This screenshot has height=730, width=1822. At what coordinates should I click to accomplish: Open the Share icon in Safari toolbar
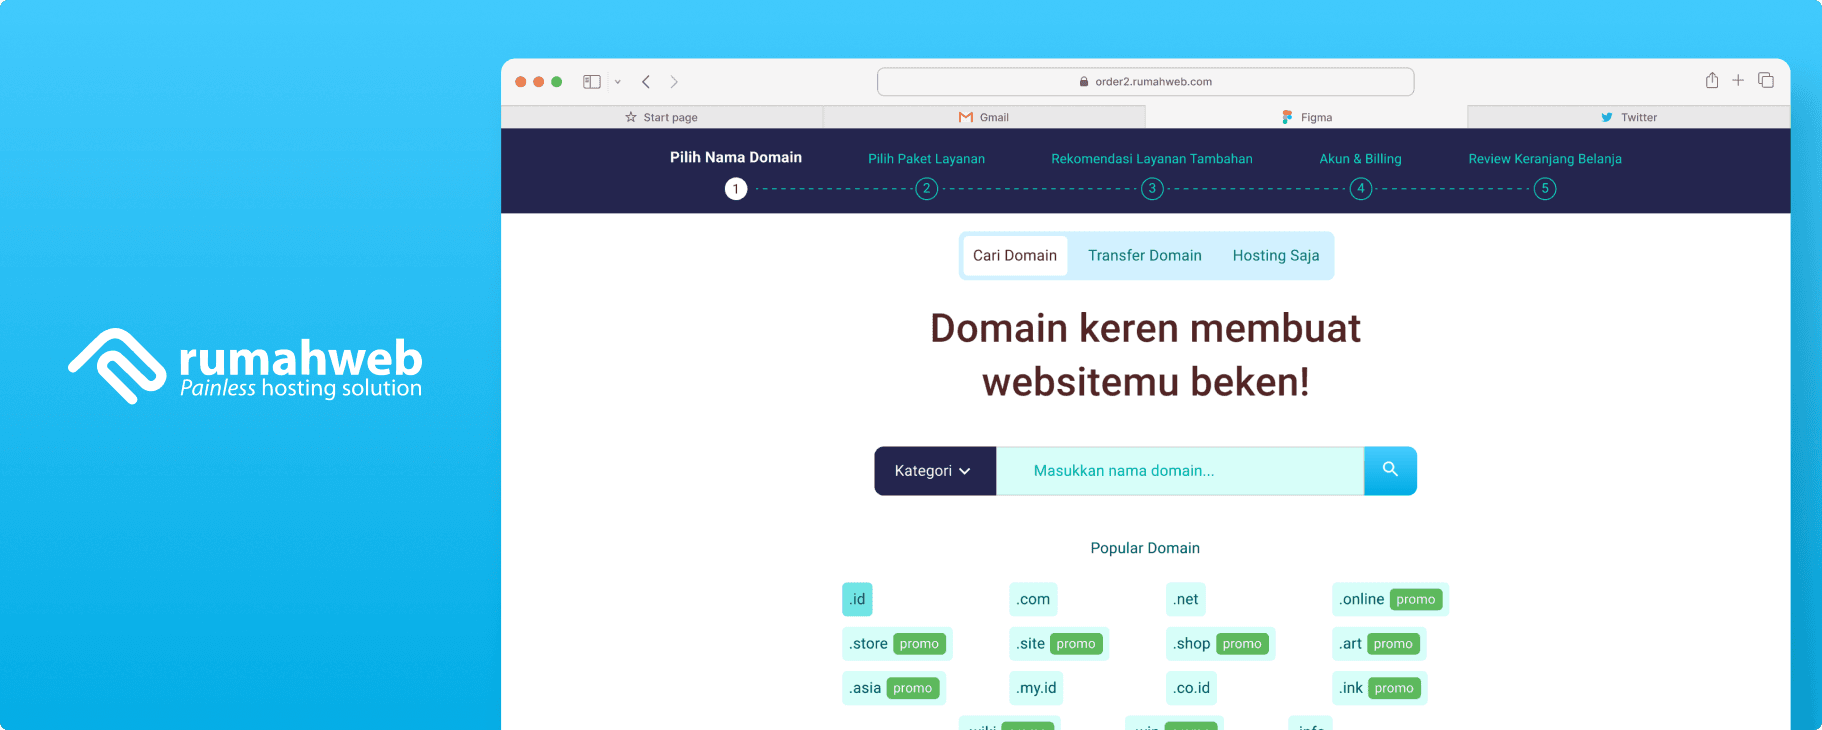click(1712, 80)
